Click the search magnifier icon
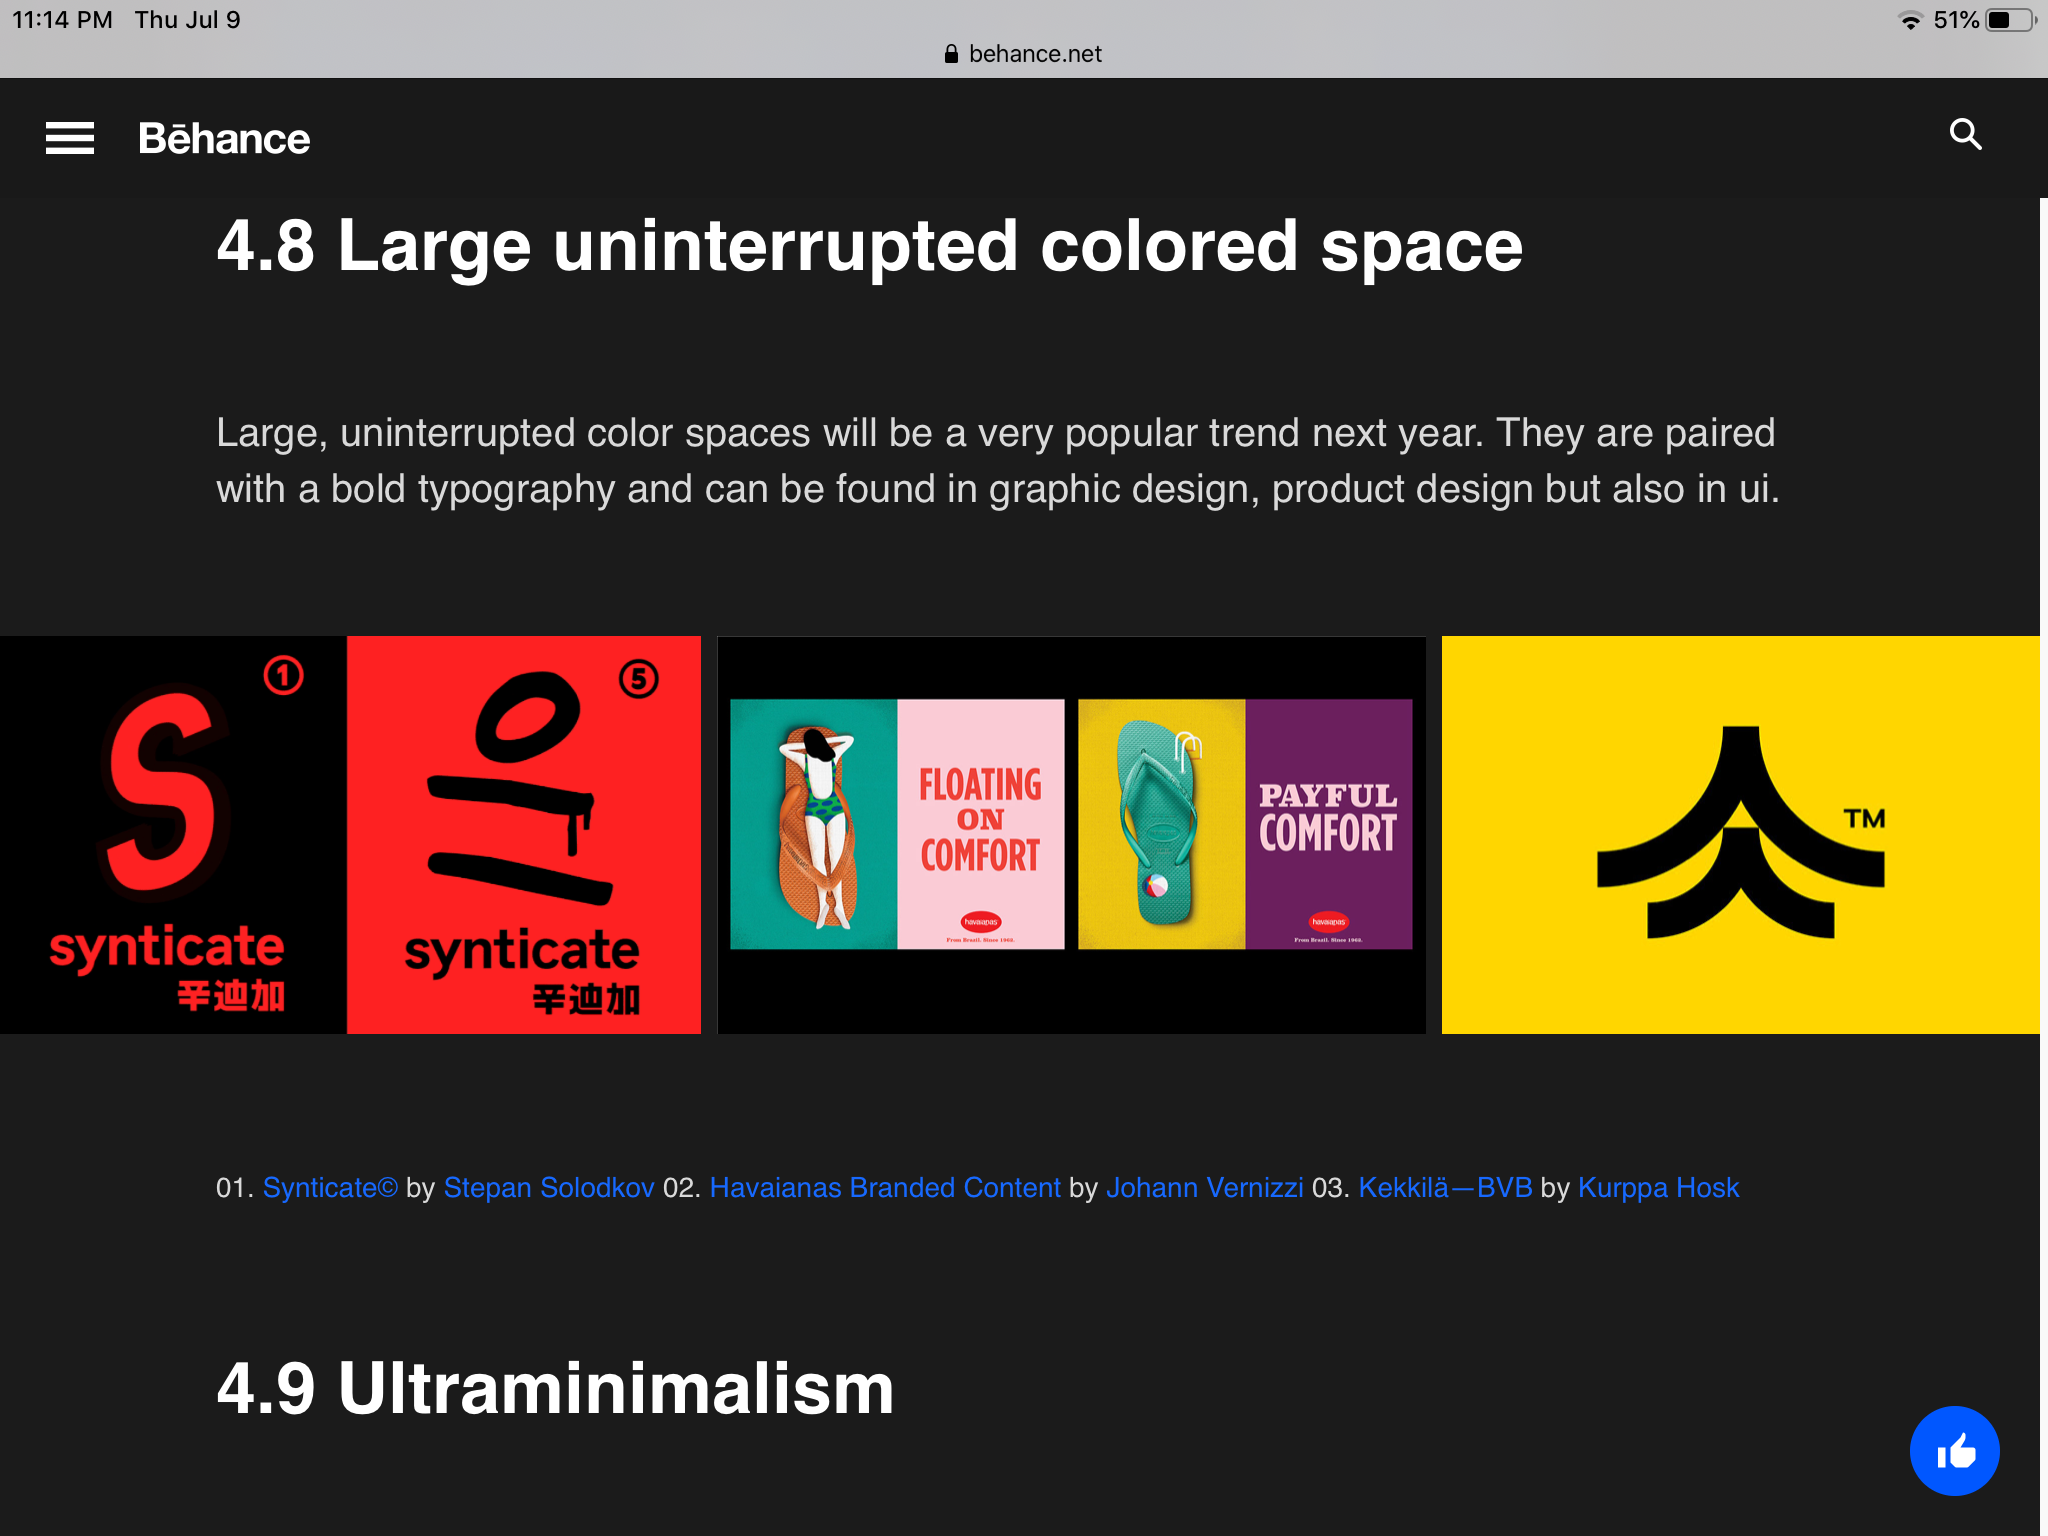Screen dimensions: 2048x1536 coord(1965,134)
